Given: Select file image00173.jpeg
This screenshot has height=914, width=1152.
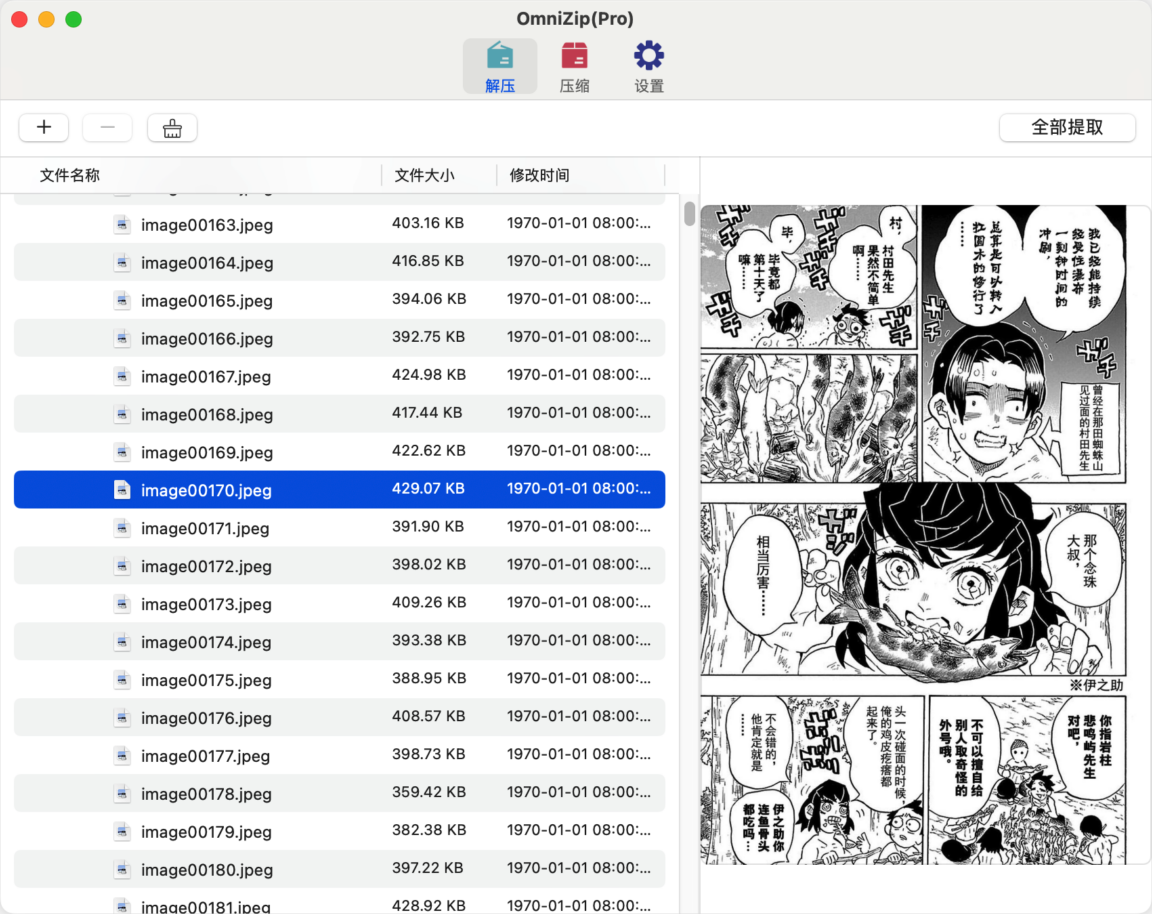Looking at the screenshot, I should pos(339,604).
